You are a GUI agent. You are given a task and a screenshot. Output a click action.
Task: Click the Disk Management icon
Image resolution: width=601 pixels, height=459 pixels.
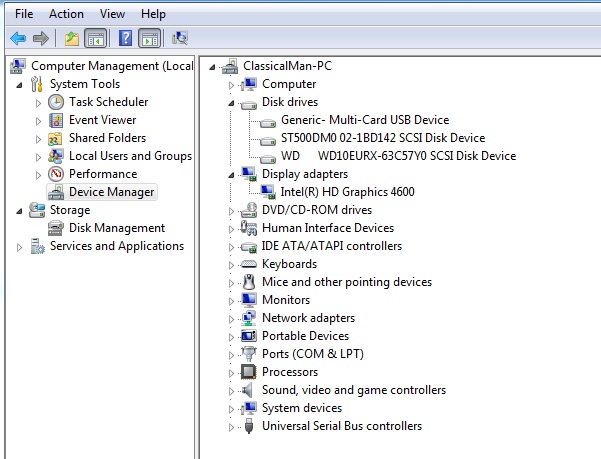click(x=56, y=228)
